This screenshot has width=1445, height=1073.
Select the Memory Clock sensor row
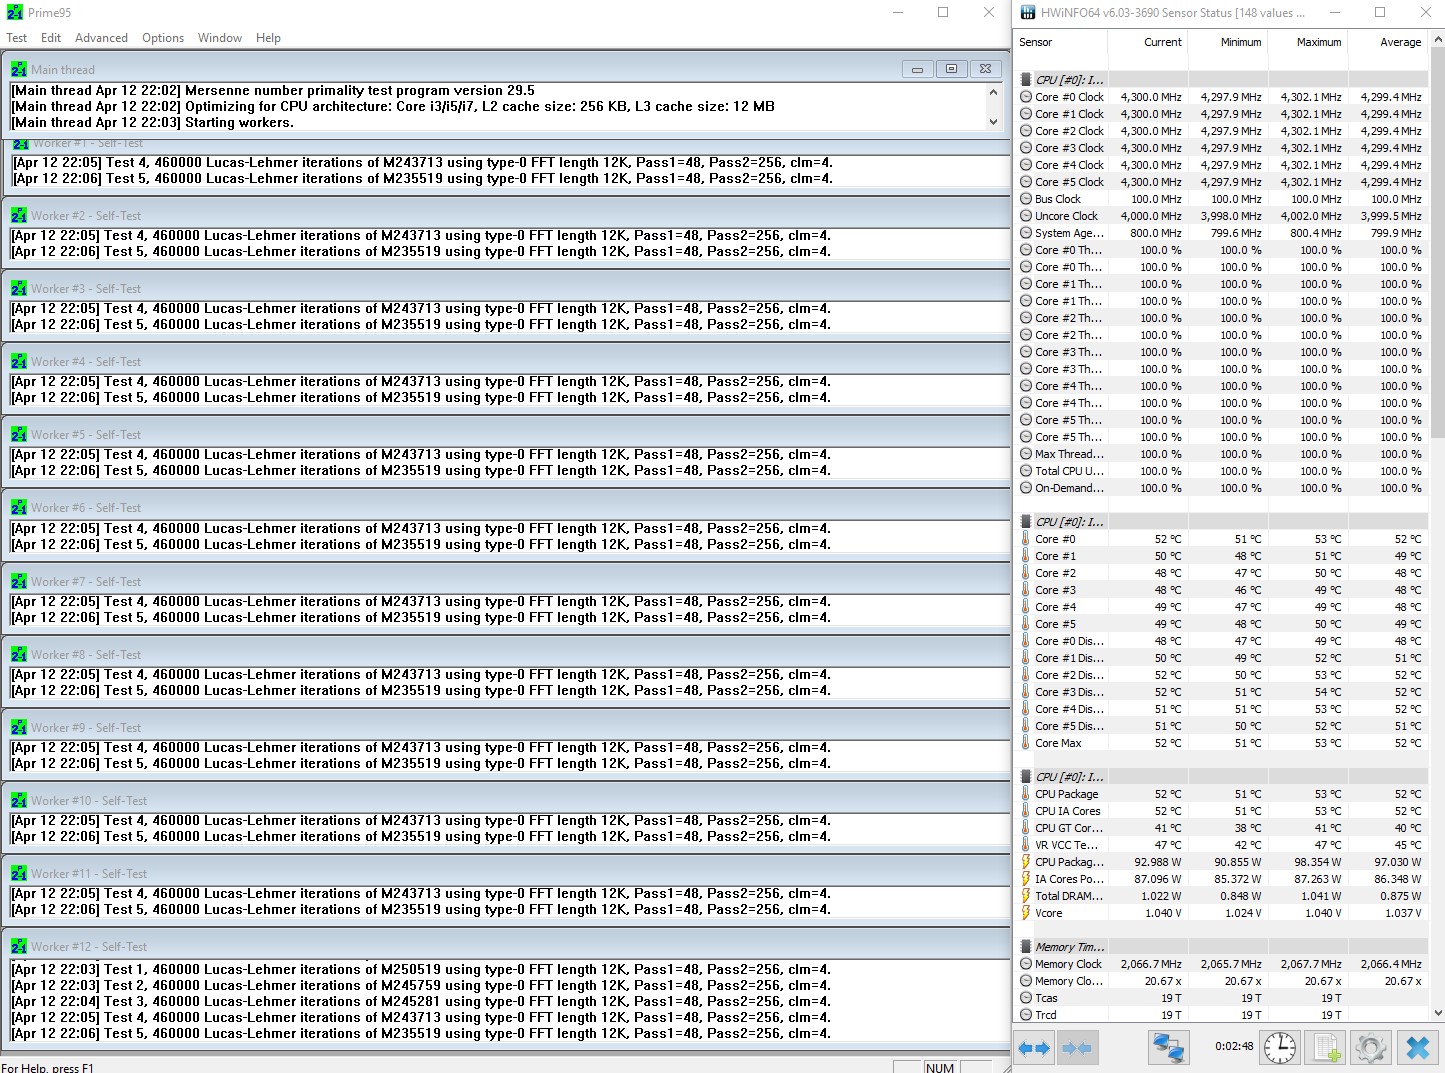[1222, 964]
